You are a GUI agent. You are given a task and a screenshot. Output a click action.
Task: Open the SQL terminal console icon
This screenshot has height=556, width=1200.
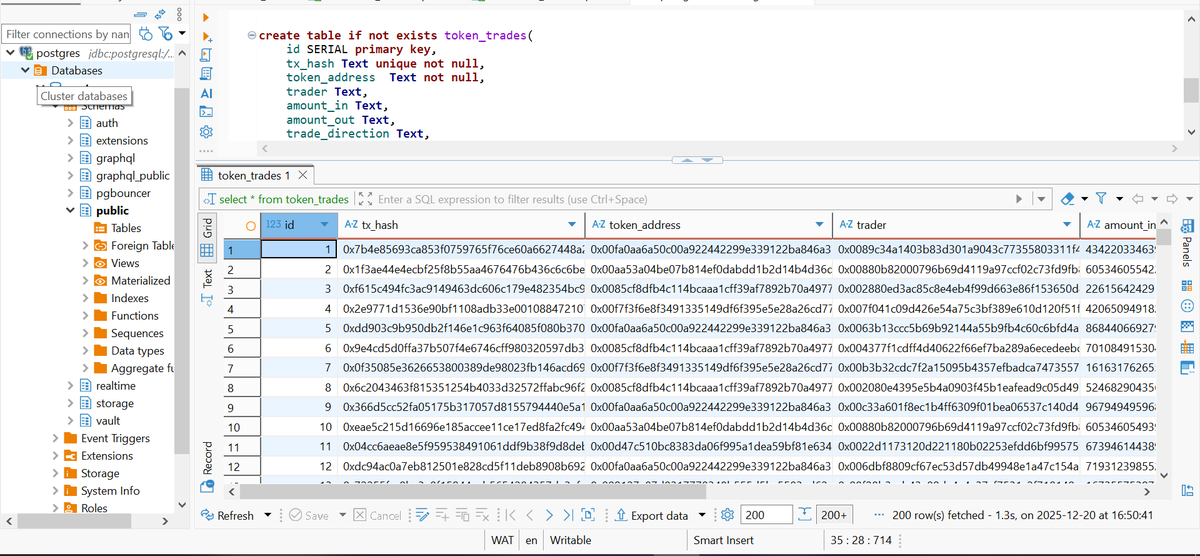click(206, 111)
